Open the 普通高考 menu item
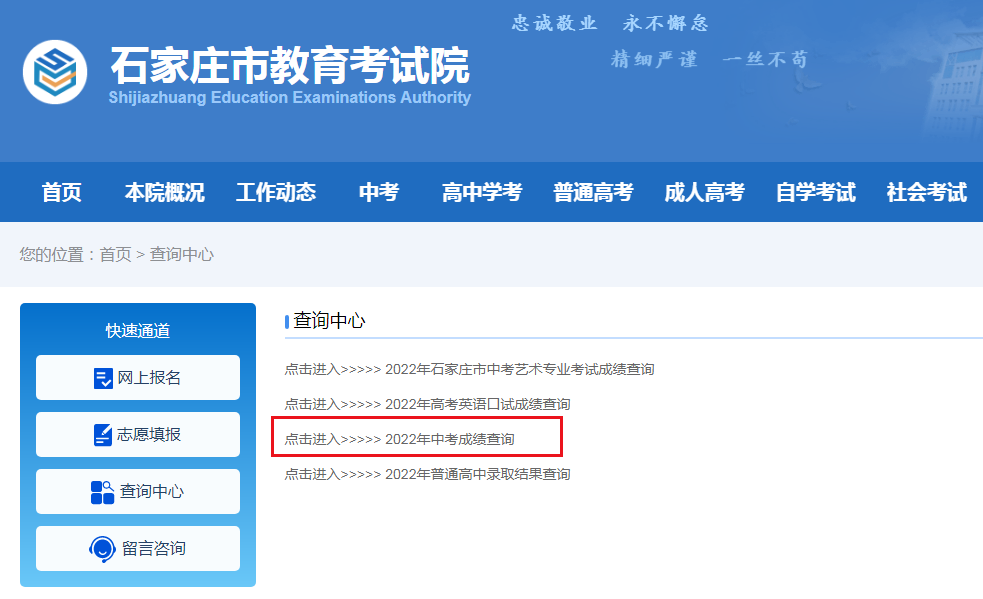The width and height of the screenshot is (983, 599). [x=593, y=192]
